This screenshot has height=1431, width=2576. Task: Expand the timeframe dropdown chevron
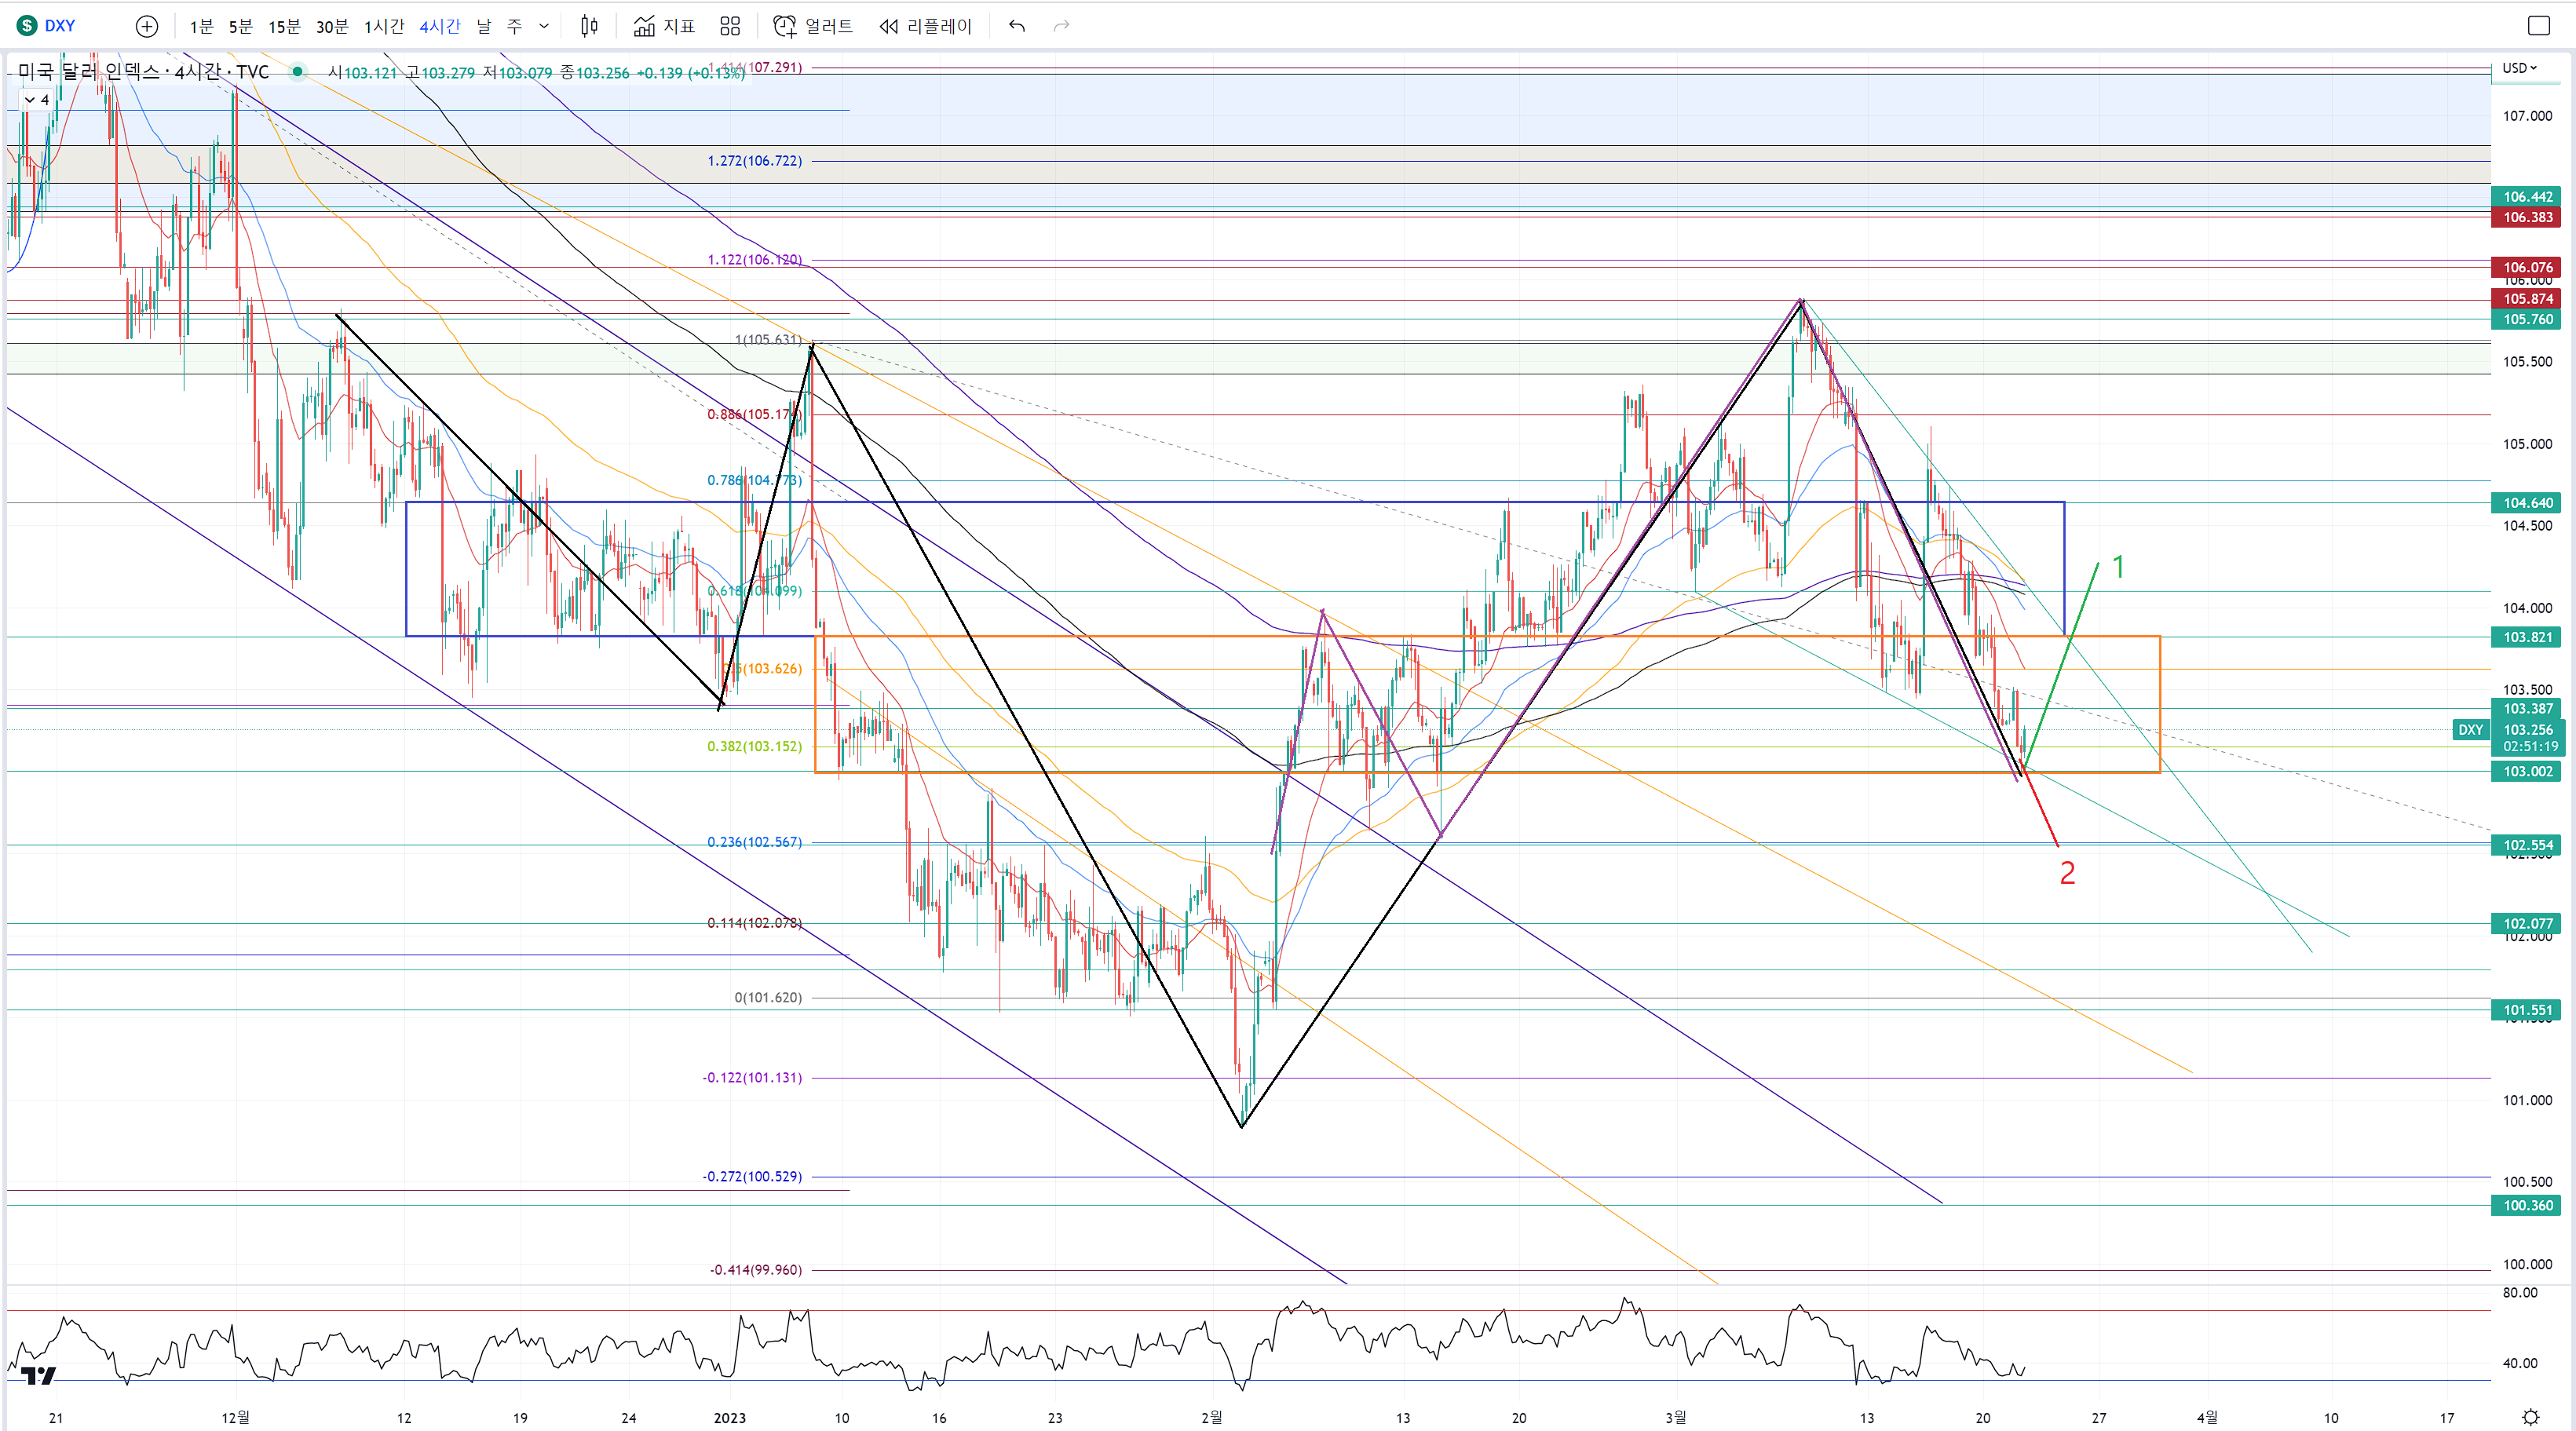pyautogui.click(x=544, y=26)
